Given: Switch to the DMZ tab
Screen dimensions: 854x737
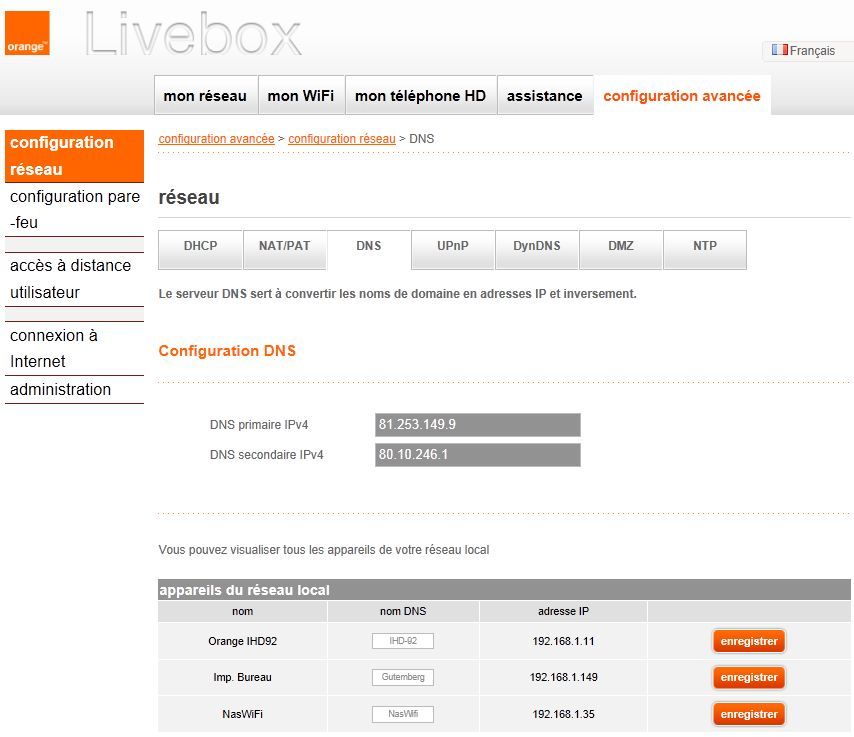Looking at the screenshot, I should coord(620,246).
